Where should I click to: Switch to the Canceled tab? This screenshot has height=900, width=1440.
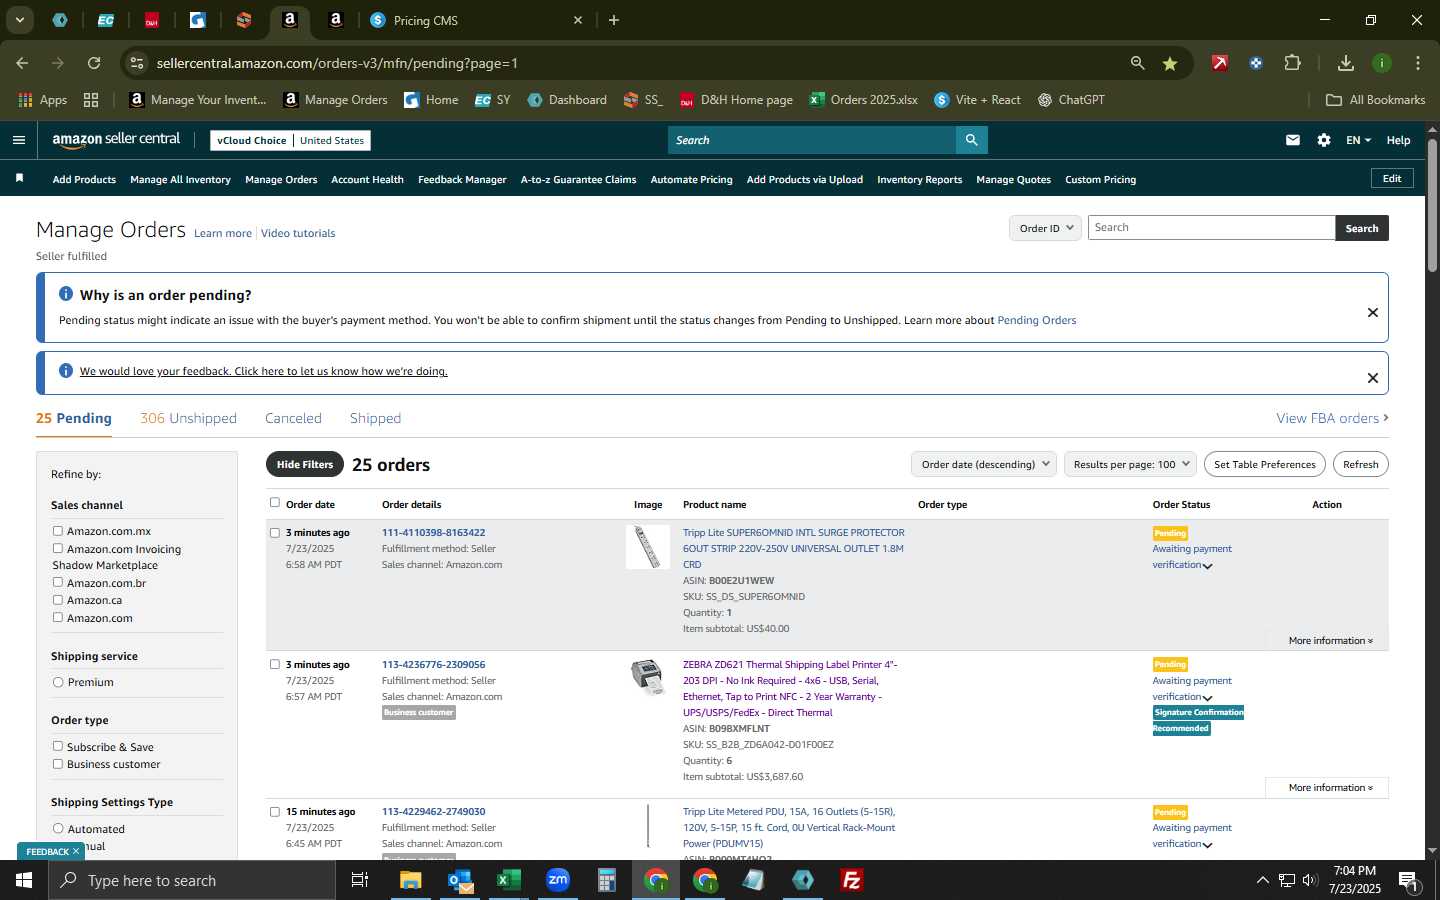[x=293, y=418]
